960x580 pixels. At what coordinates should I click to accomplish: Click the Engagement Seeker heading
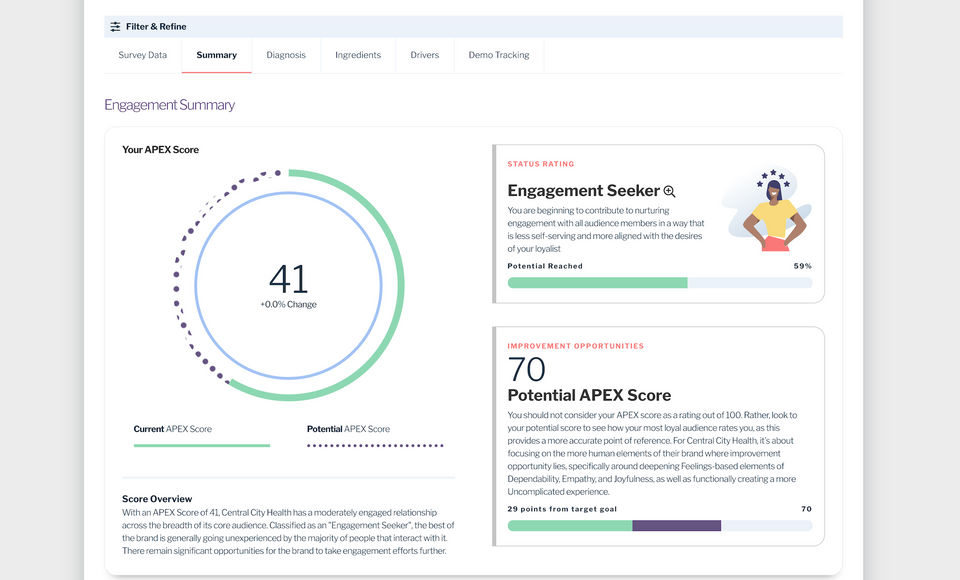click(584, 191)
